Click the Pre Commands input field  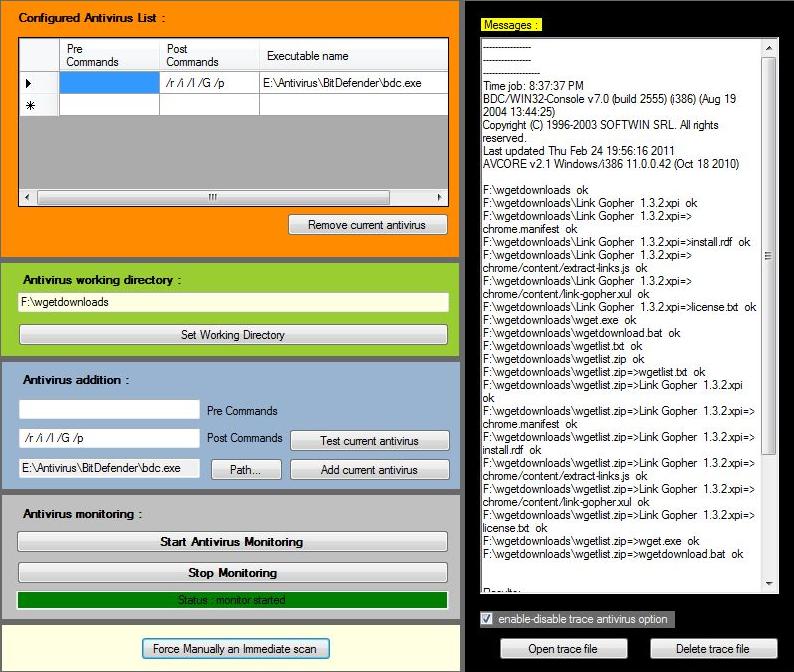tap(109, 409)
